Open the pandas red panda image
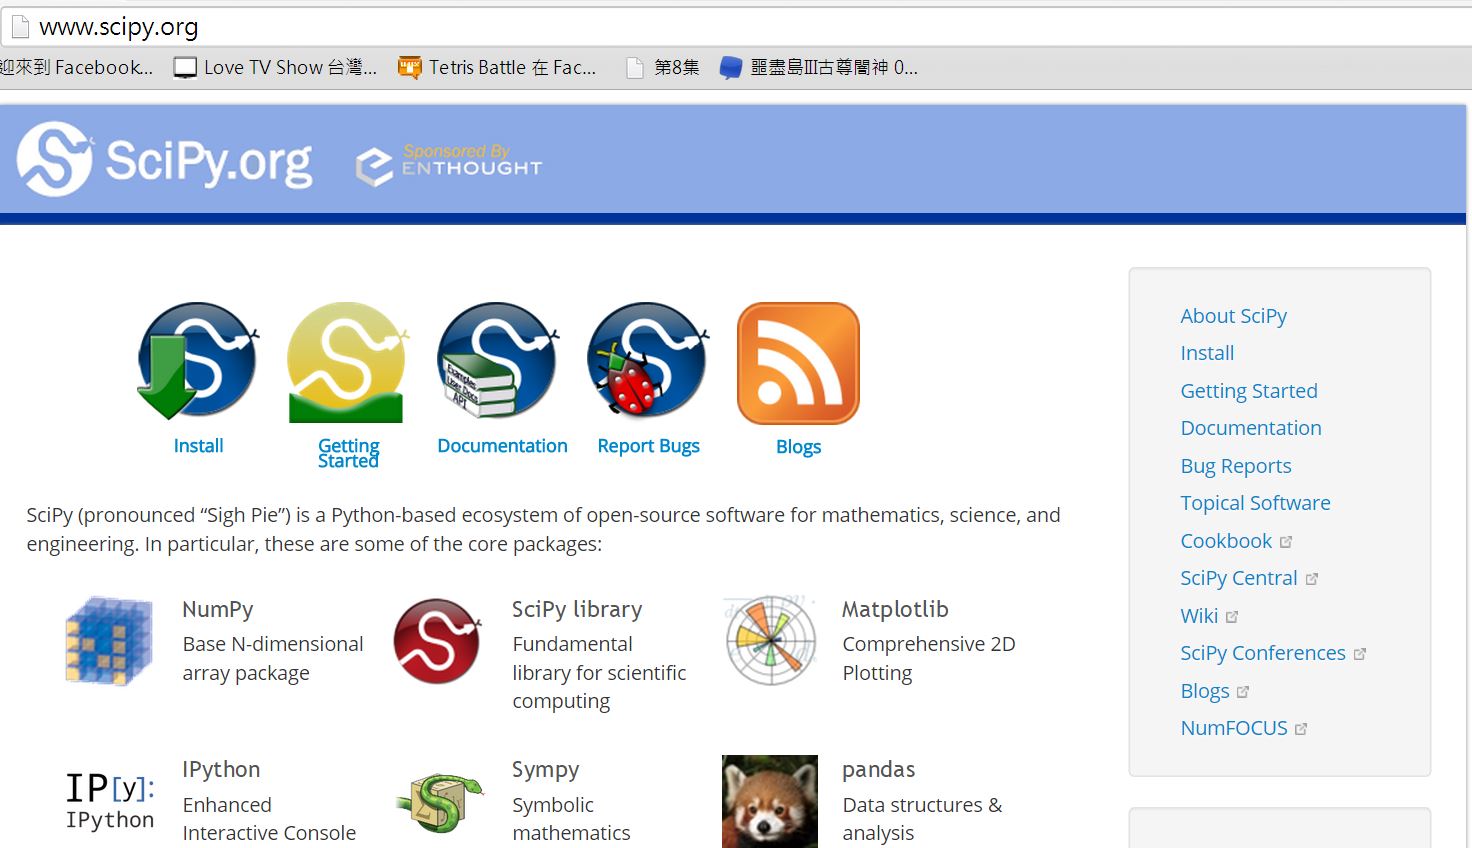The width and height of the screenshot is (1472, 848). click(770, 801)
